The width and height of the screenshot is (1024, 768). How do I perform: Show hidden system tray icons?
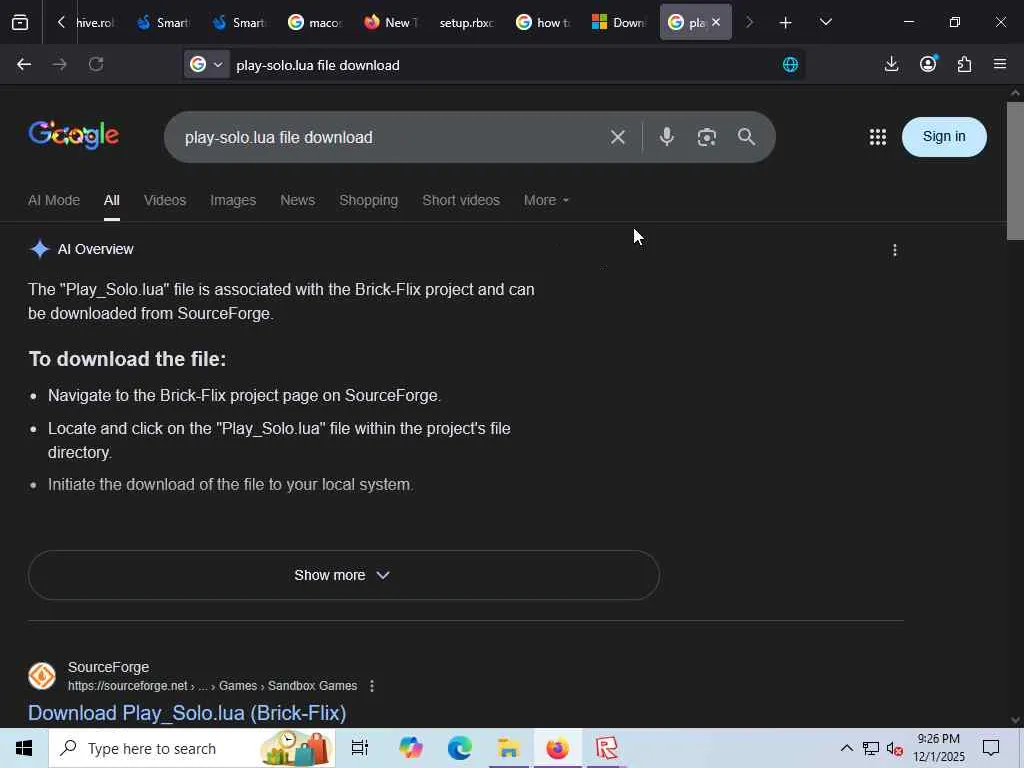(846, 748)
